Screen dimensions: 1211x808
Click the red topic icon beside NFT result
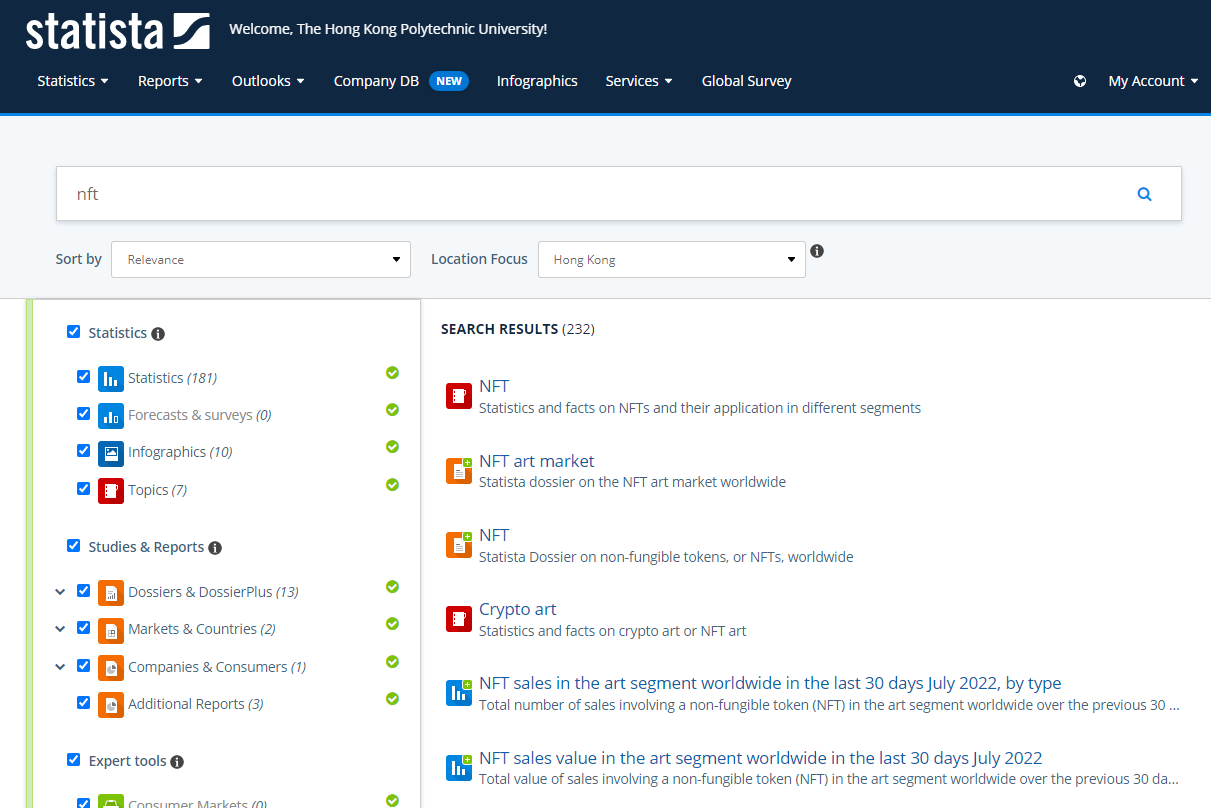(458, 396)
